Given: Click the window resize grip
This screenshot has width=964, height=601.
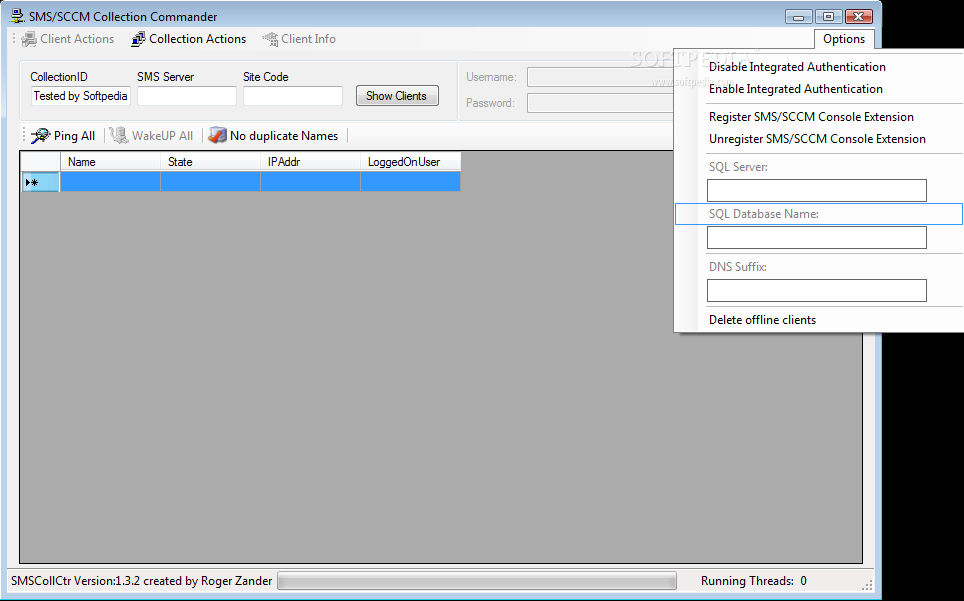Looking at the screenshot, I should tap(867, 584).
